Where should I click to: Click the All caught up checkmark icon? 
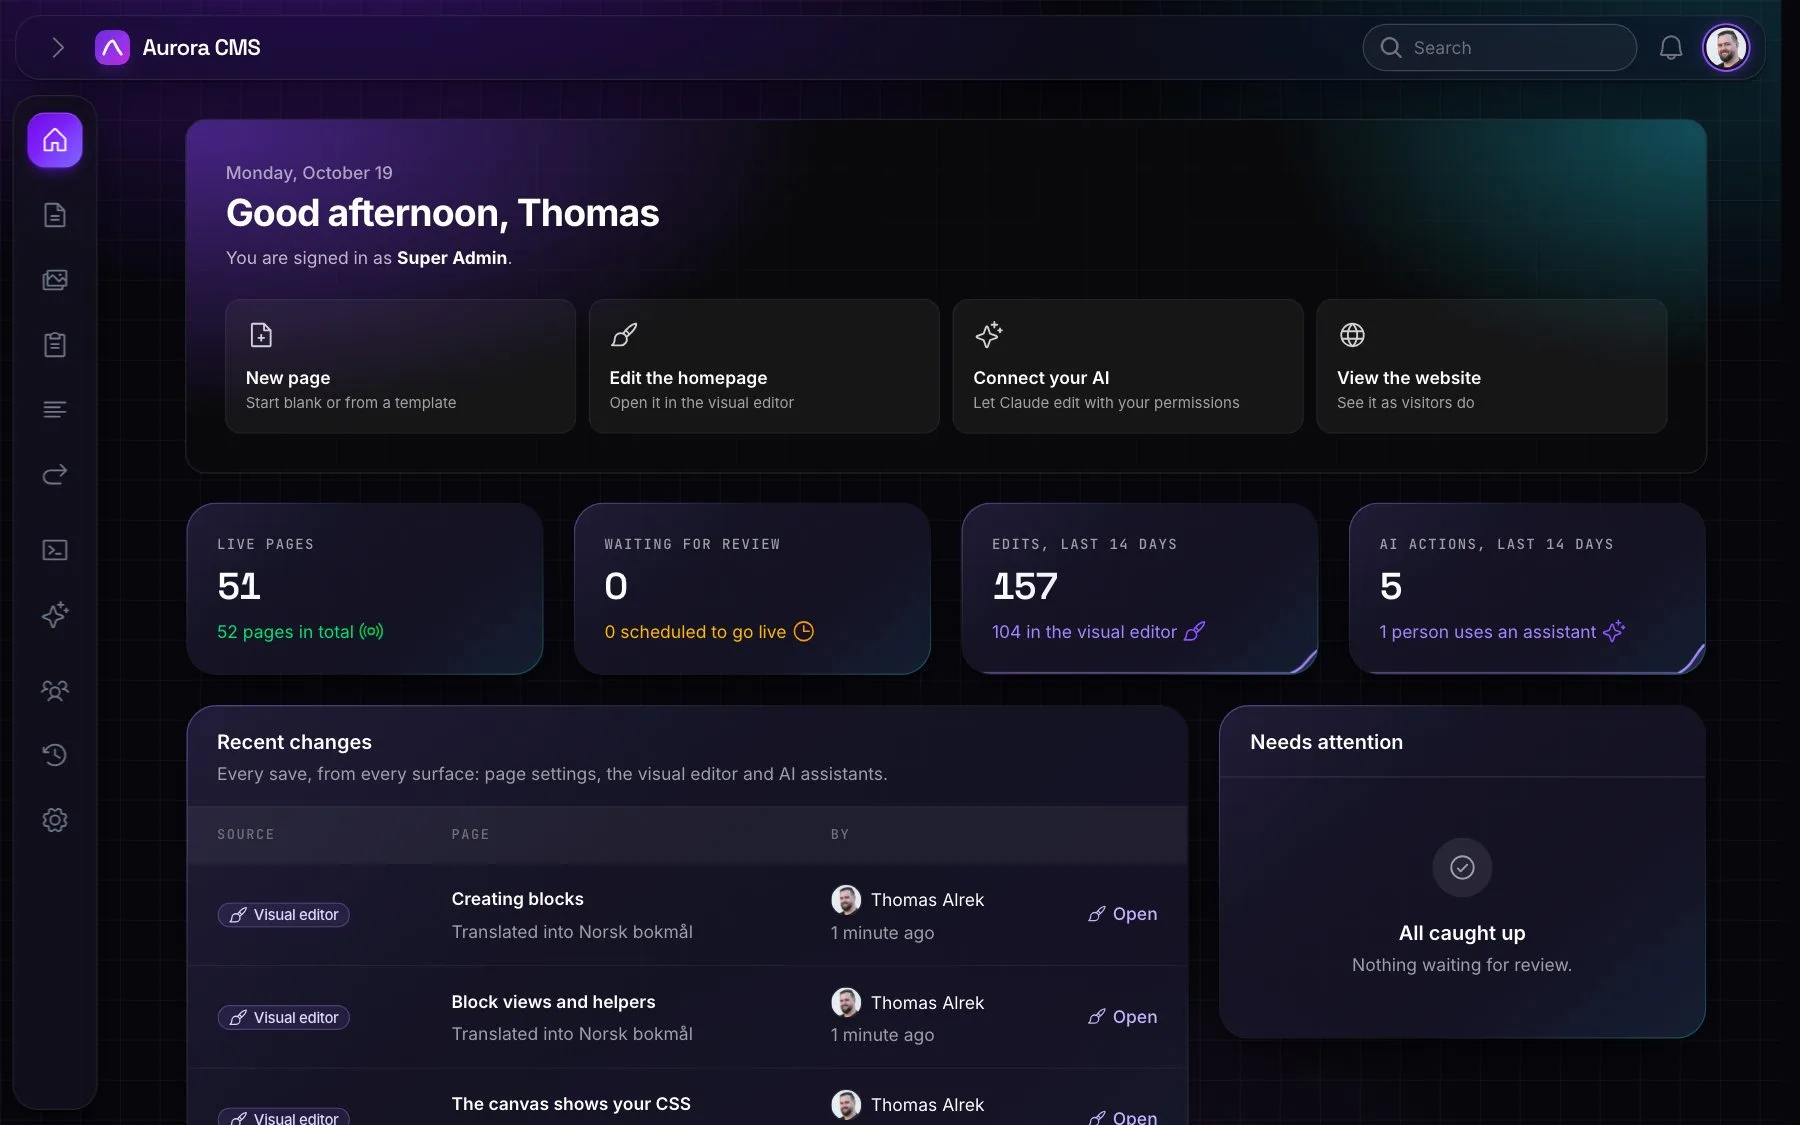click(1462, 868)
